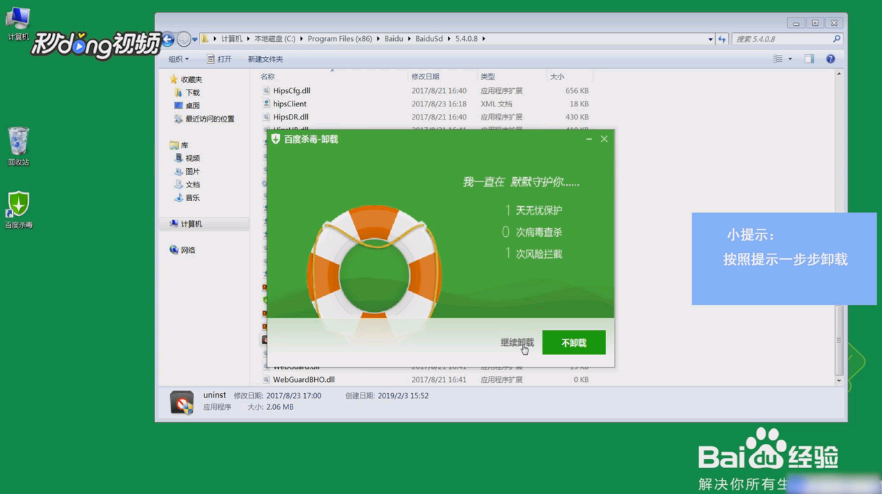Open the 计算机 desktop icon

[18, 23]
